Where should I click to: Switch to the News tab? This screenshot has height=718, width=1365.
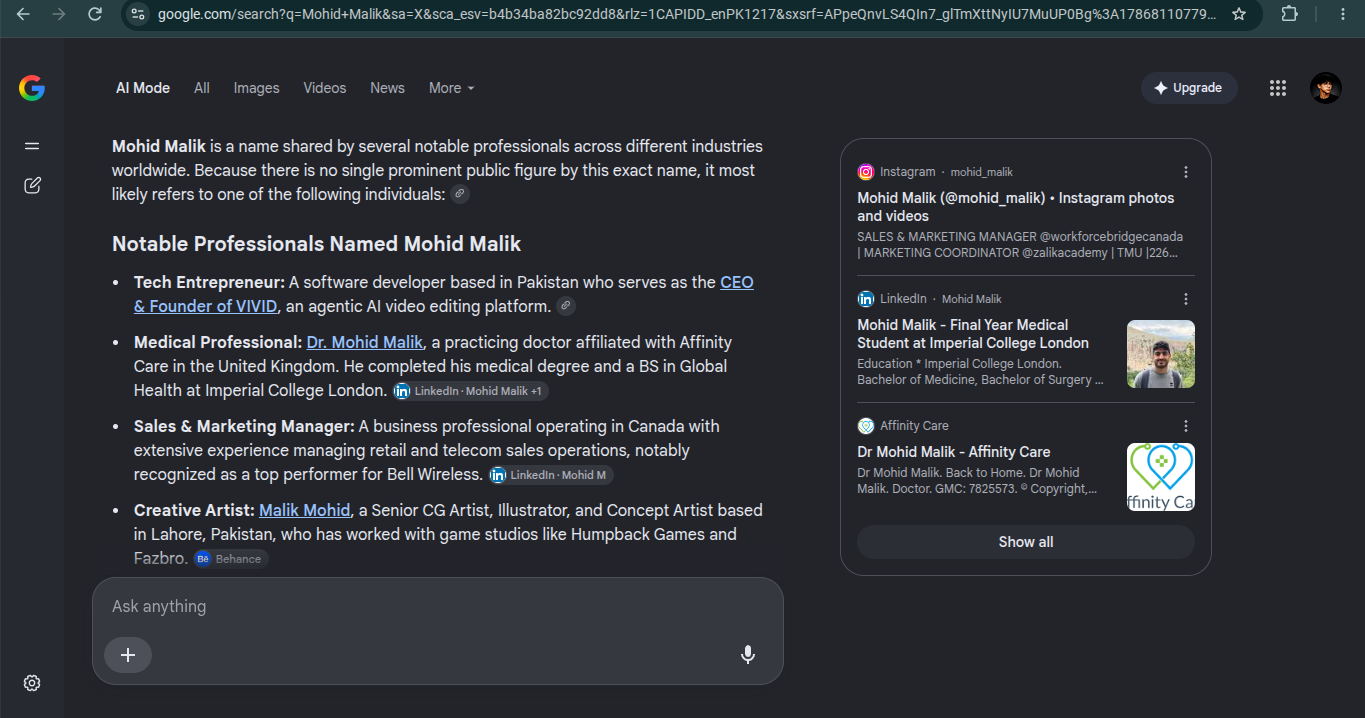[388, 88]
